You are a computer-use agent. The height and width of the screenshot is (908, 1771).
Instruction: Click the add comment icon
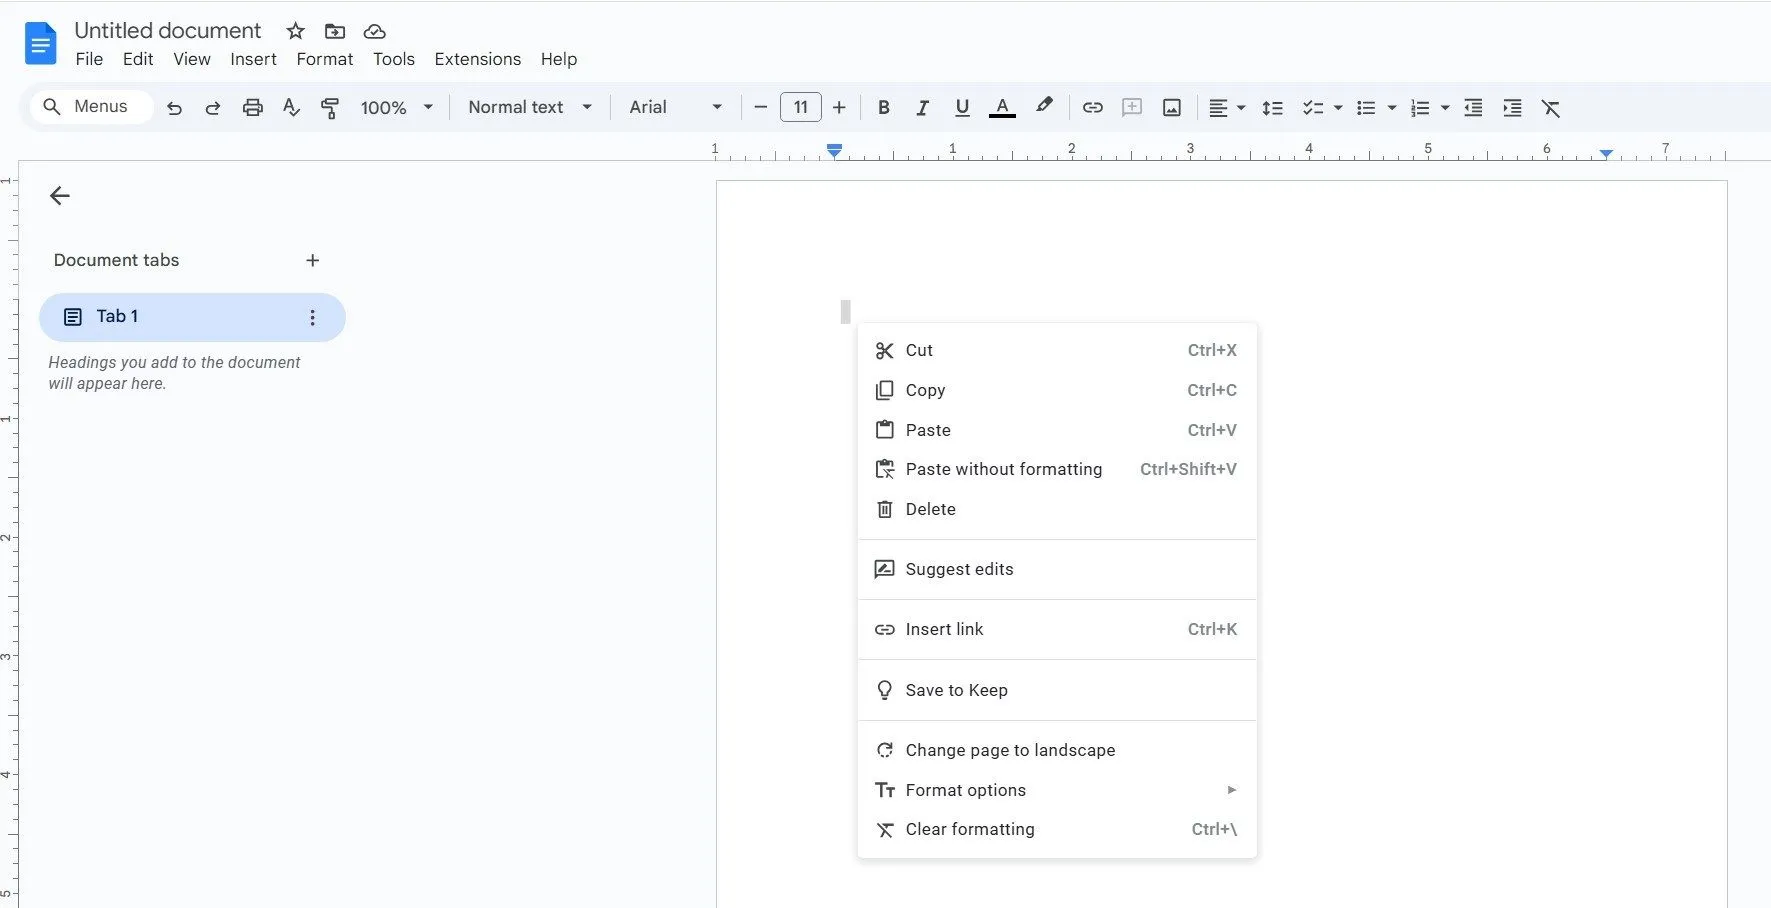[1131, 107]
